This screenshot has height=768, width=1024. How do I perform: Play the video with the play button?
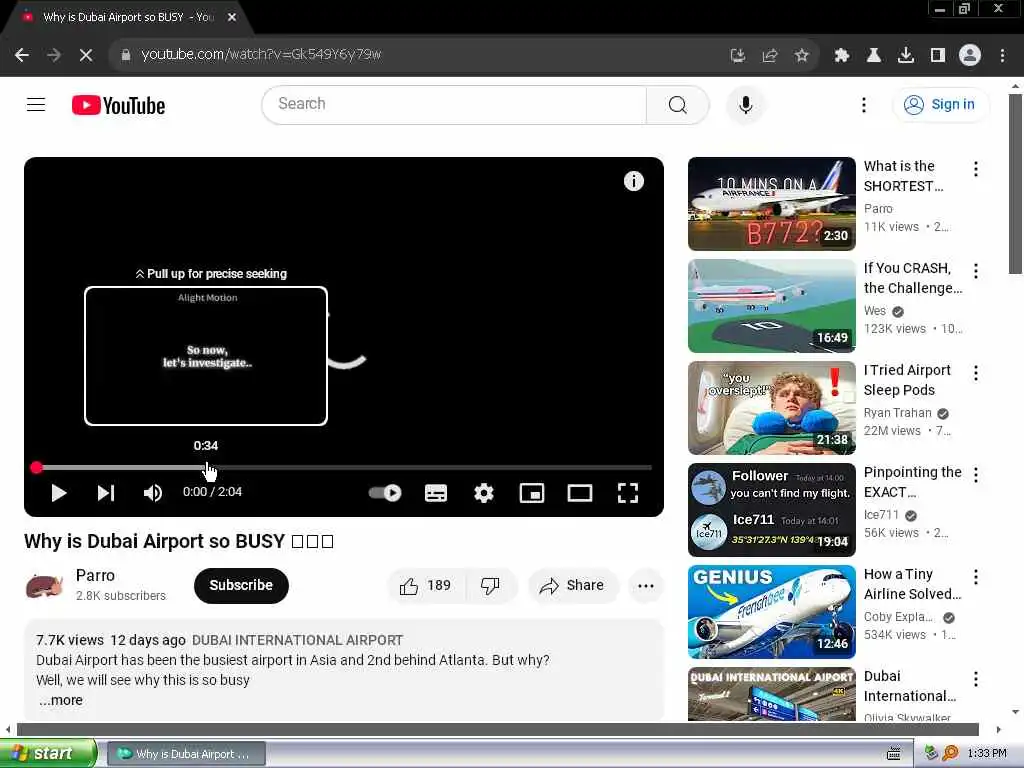(x=59, y=493)
